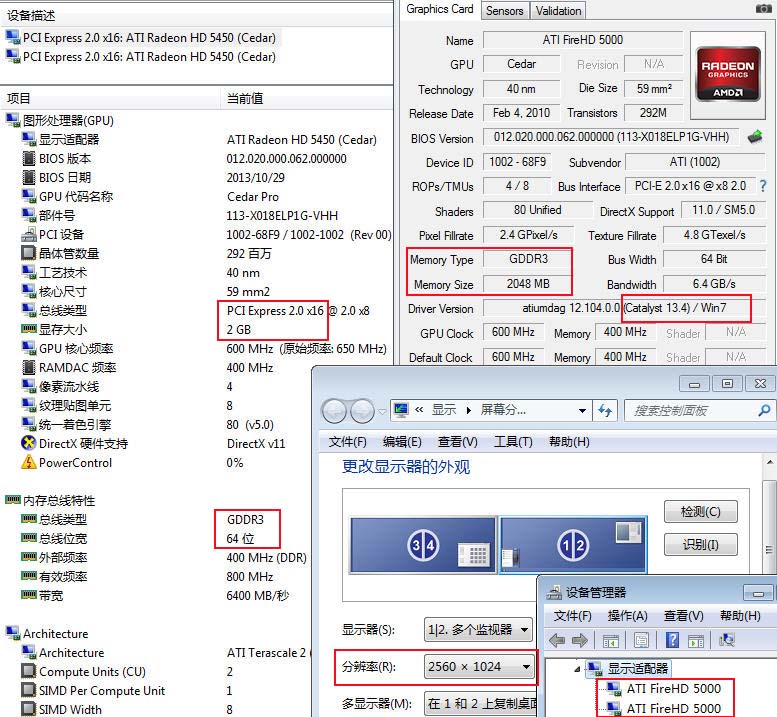Select the Graphics Card tab in GPU-Z

[440, 9]
